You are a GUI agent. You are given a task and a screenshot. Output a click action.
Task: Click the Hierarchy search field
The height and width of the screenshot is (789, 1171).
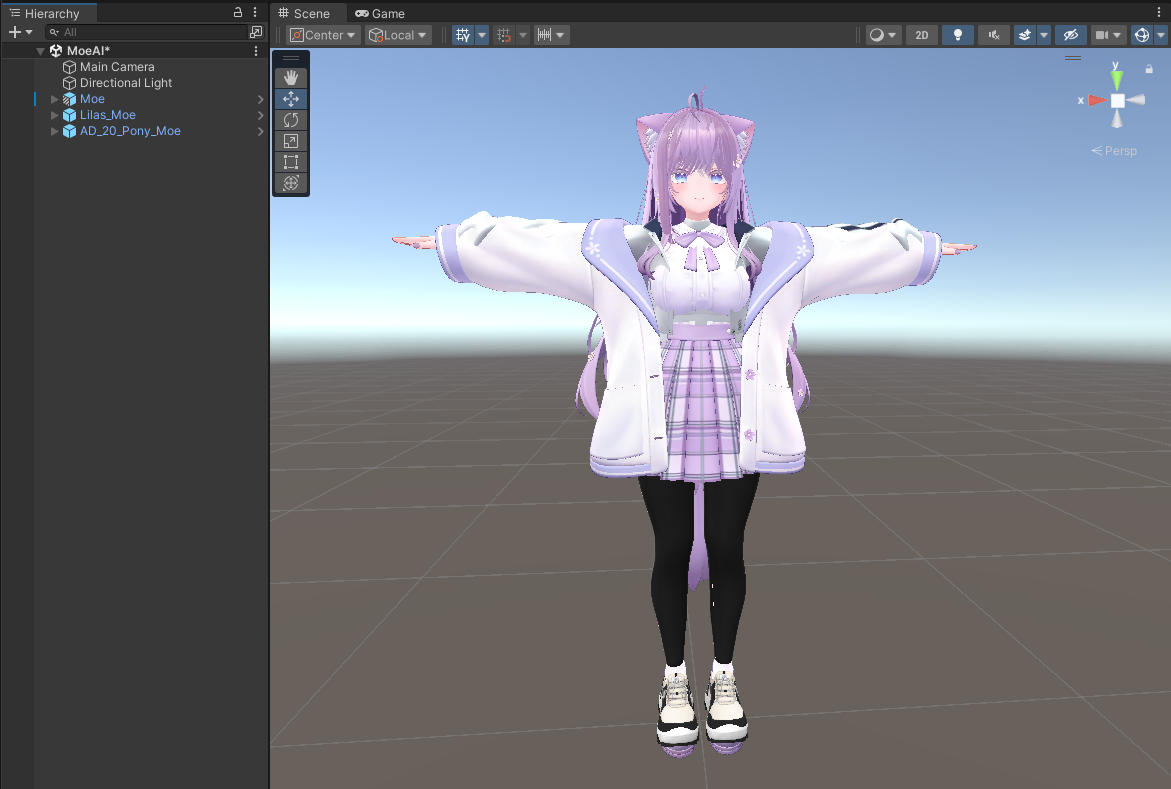(x=146, y=32)
